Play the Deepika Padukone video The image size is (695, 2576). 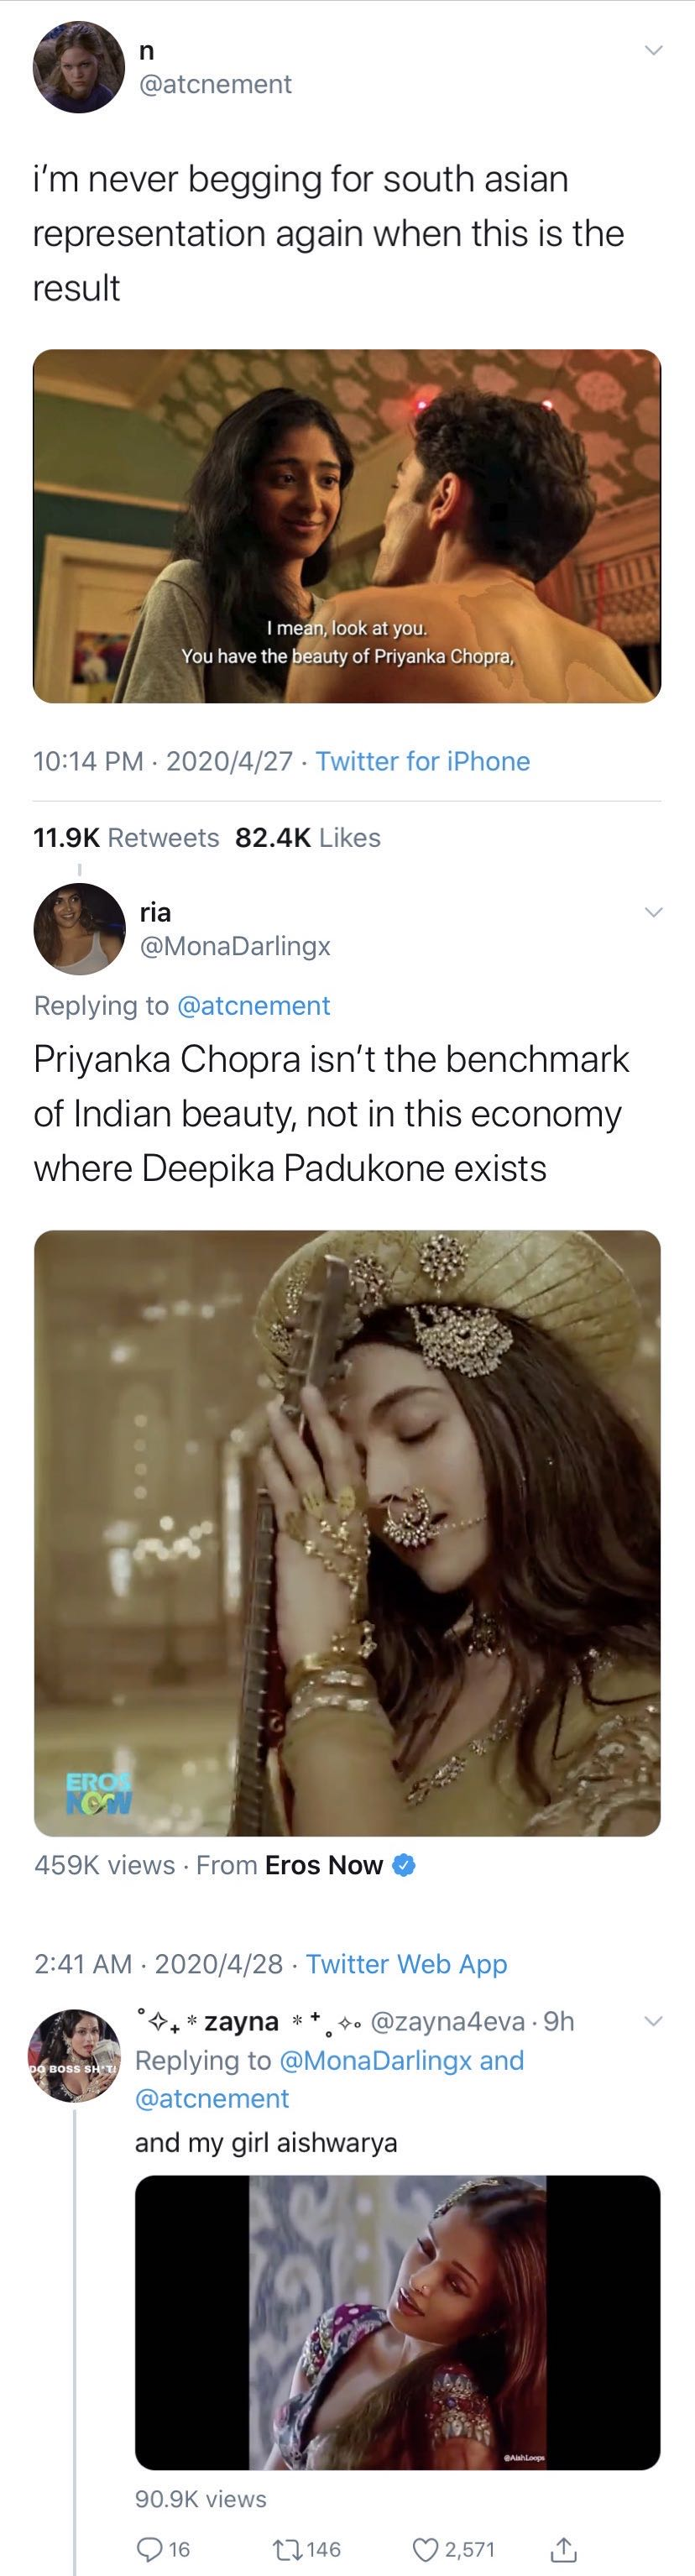(347, 1533)
